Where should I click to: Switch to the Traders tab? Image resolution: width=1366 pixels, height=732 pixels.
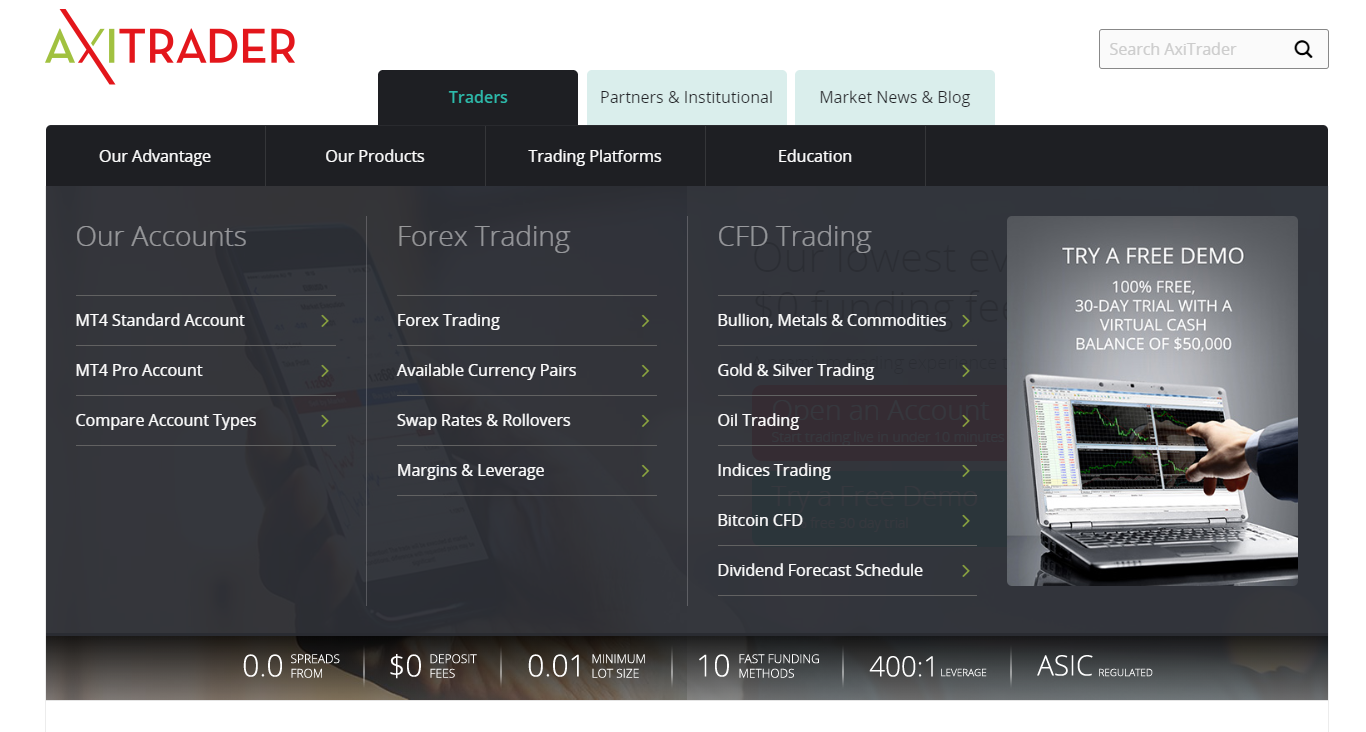point(478,97)
